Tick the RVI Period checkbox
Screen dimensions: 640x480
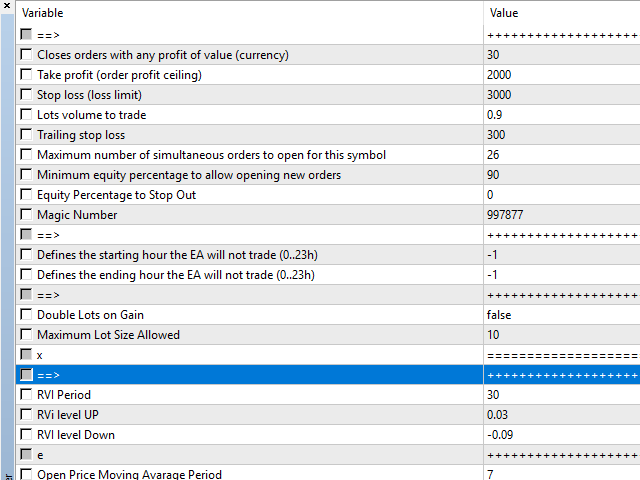(x=26, y=395)
